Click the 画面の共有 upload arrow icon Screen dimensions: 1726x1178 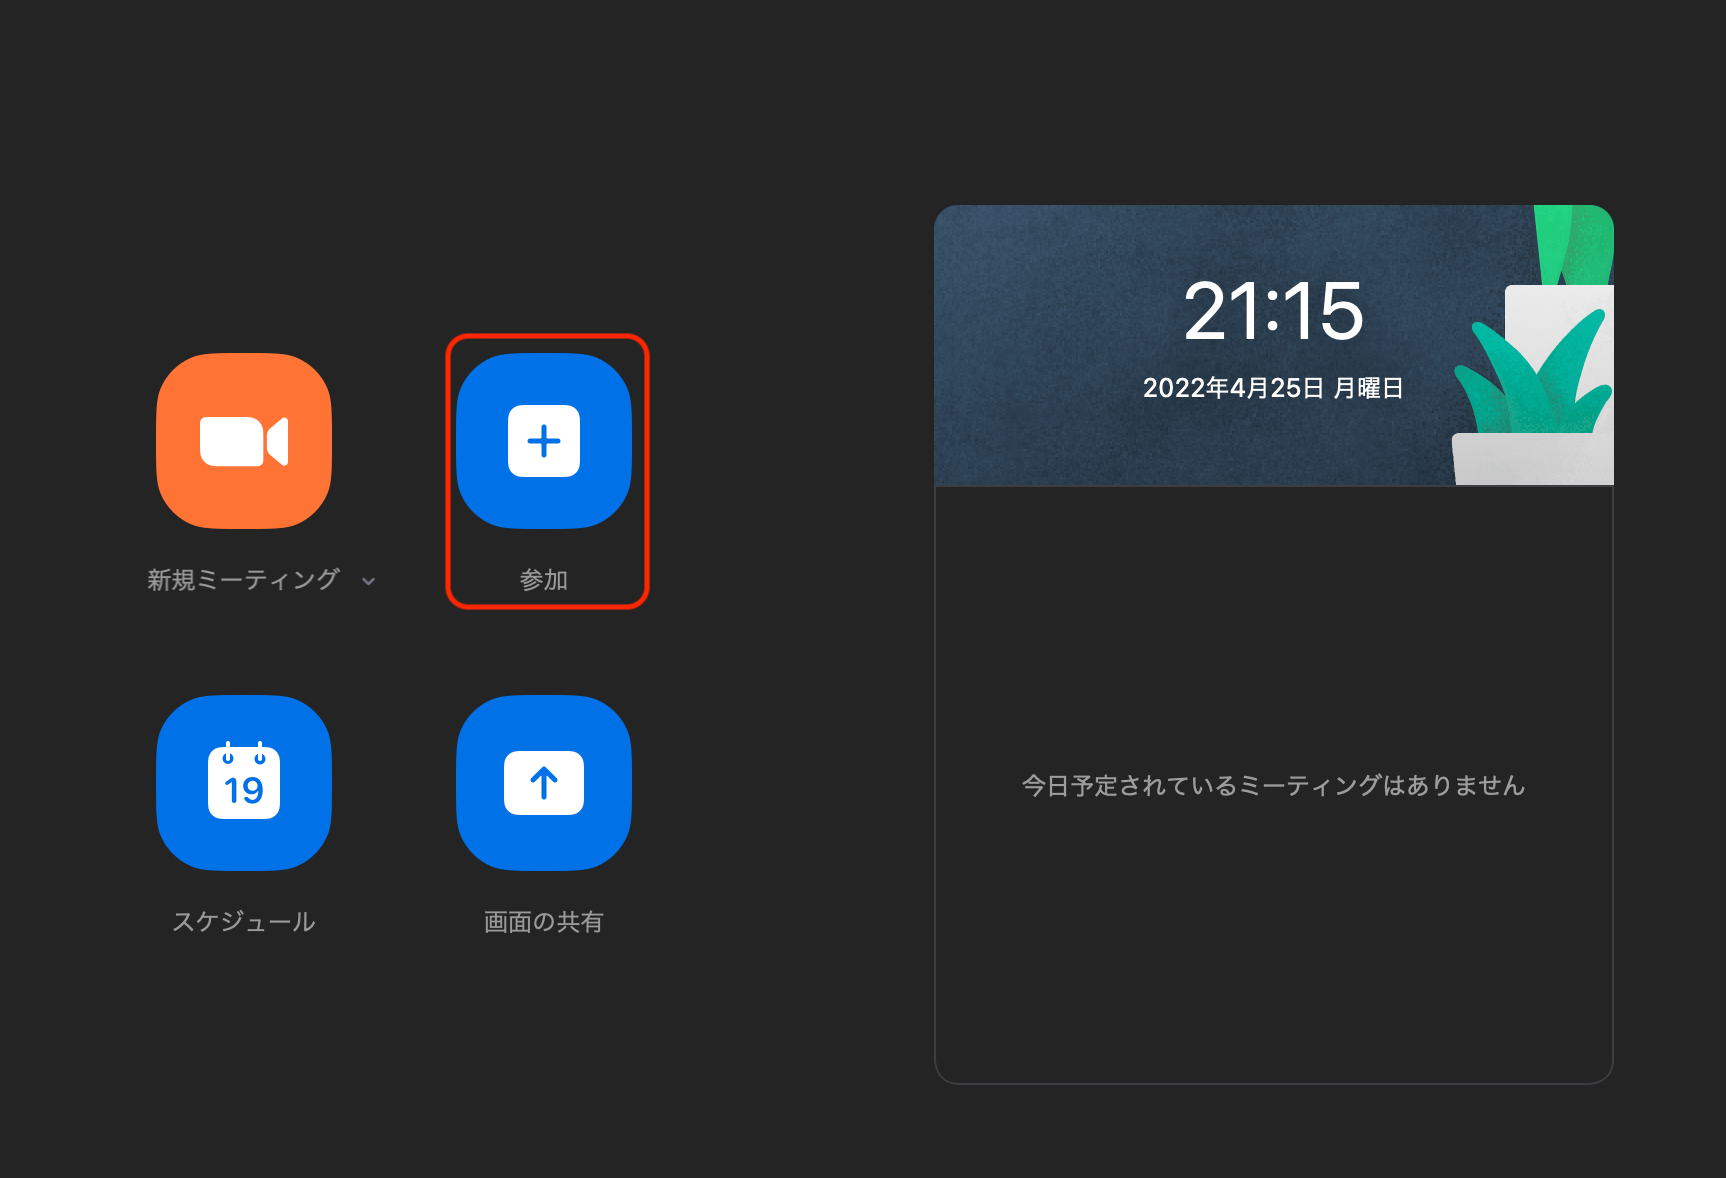[x=544, y=783]
